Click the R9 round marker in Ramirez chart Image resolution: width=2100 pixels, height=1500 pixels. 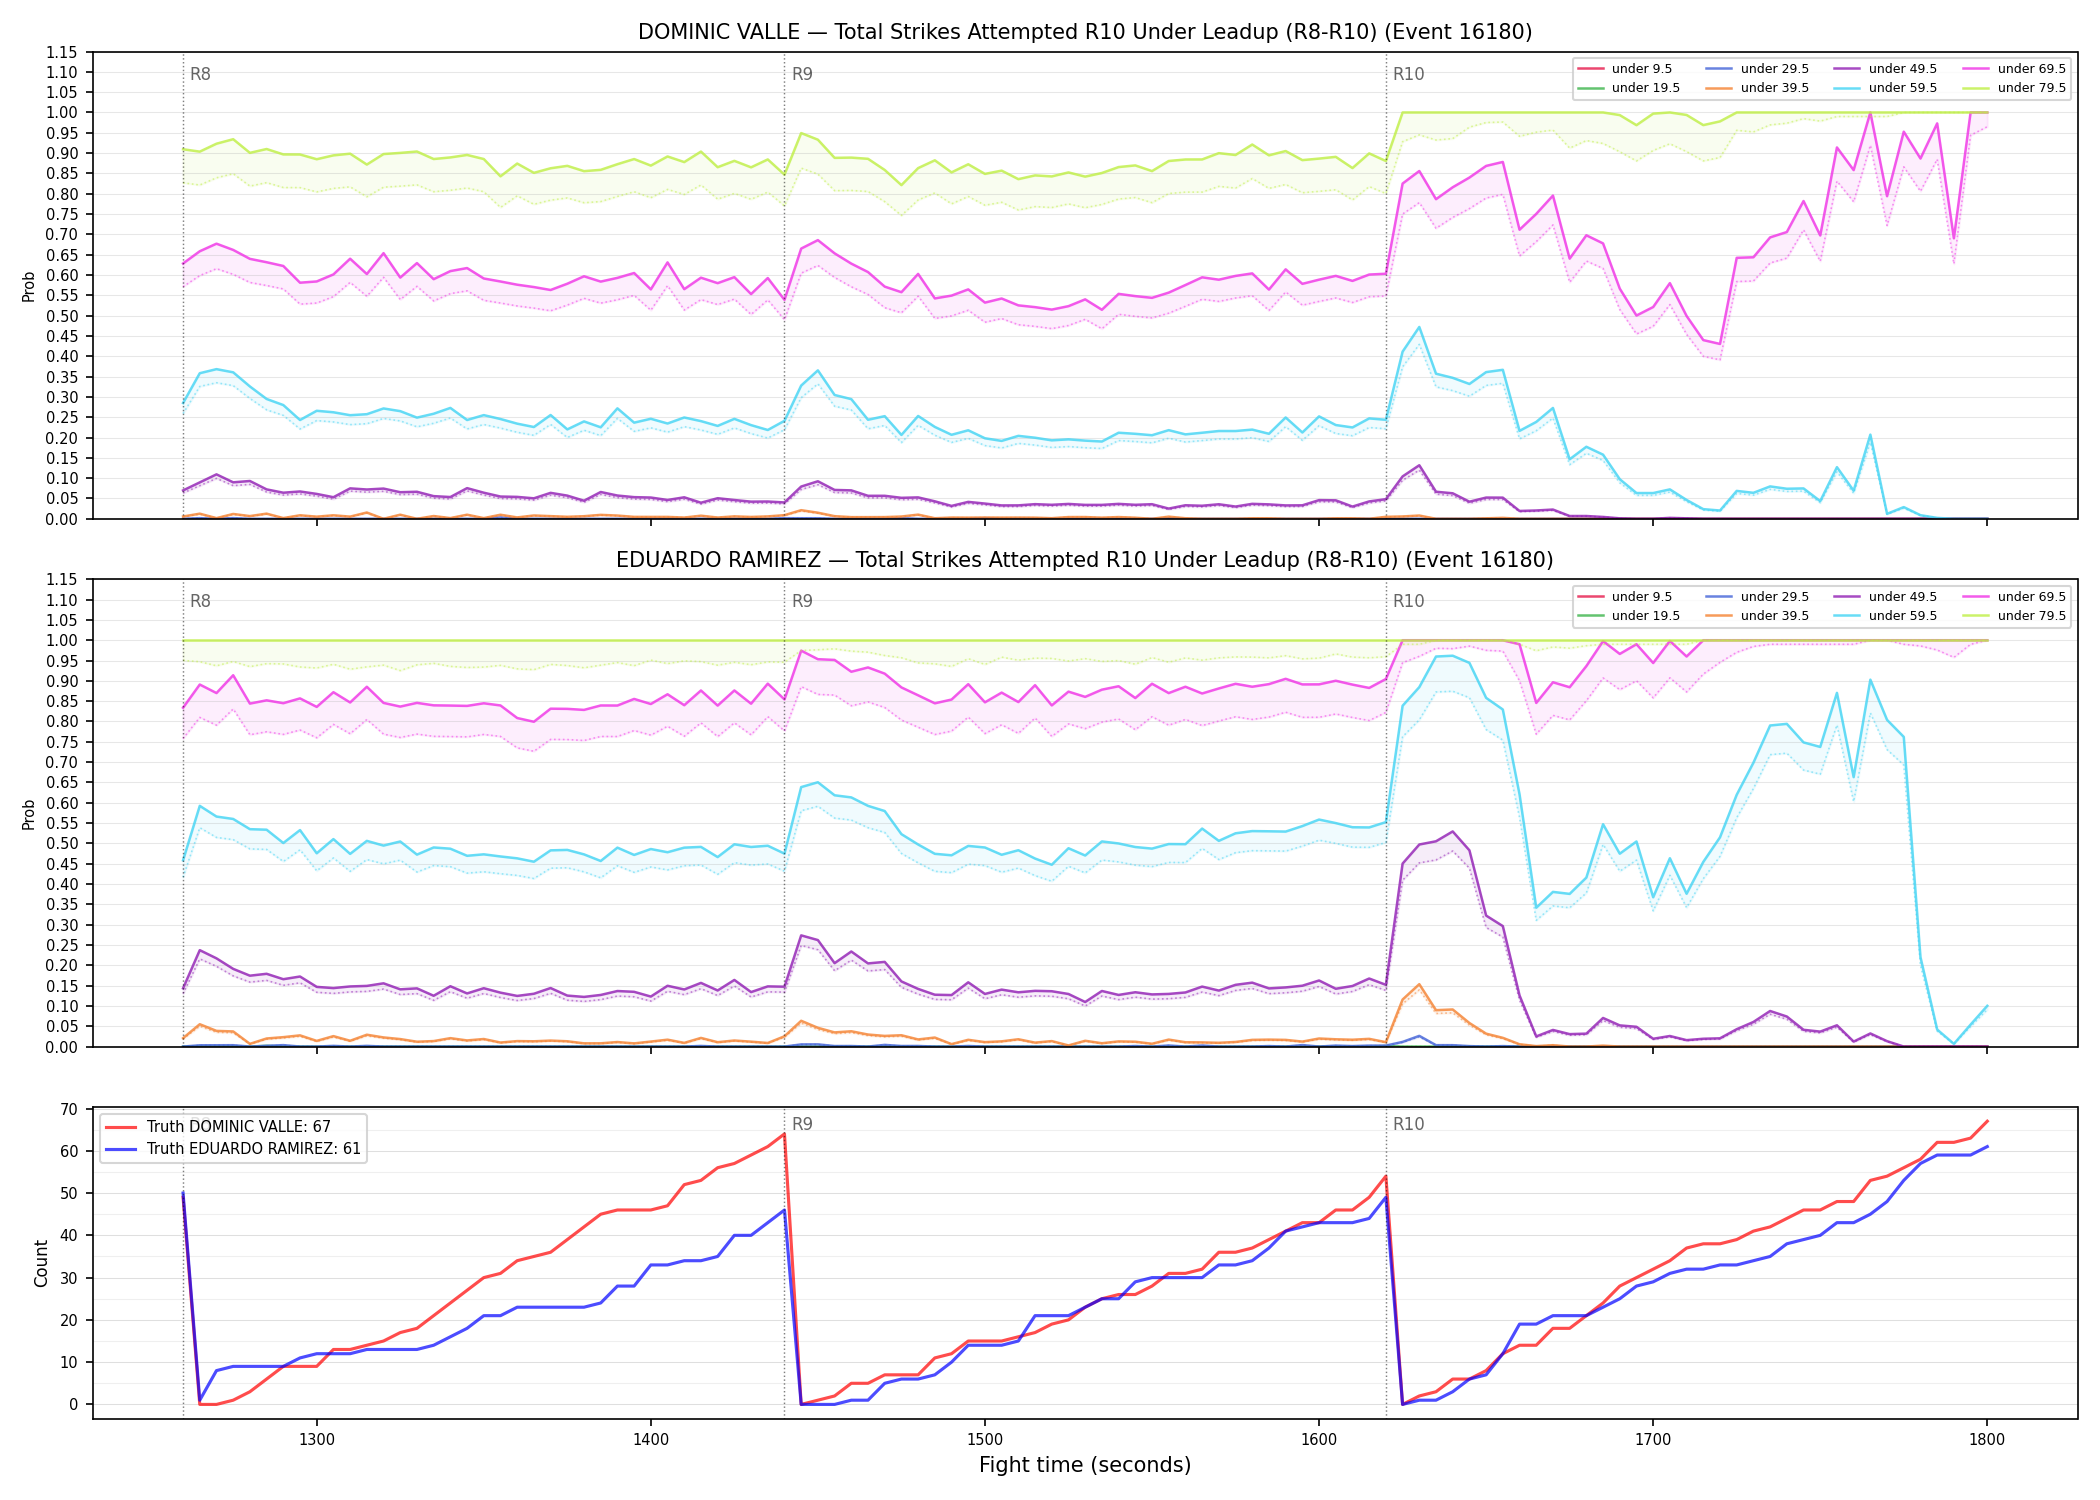pos(802,601)
